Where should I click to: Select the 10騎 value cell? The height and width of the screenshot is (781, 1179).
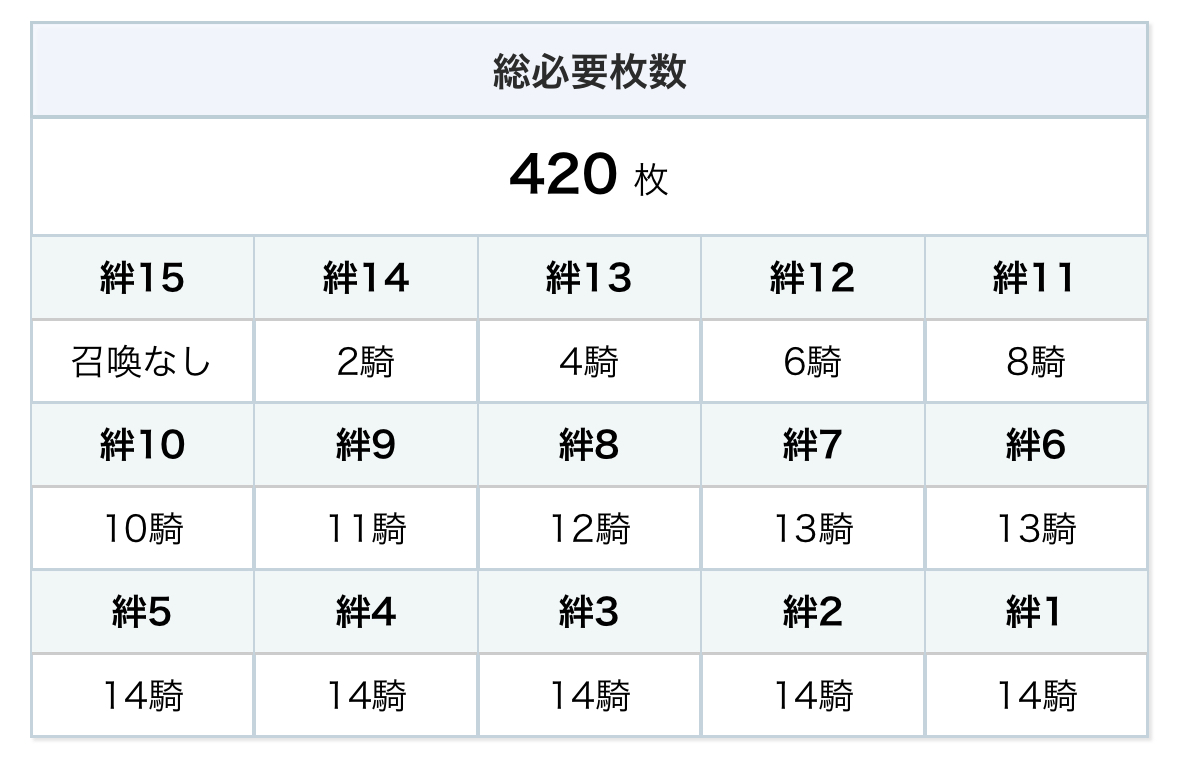(142, 528)
